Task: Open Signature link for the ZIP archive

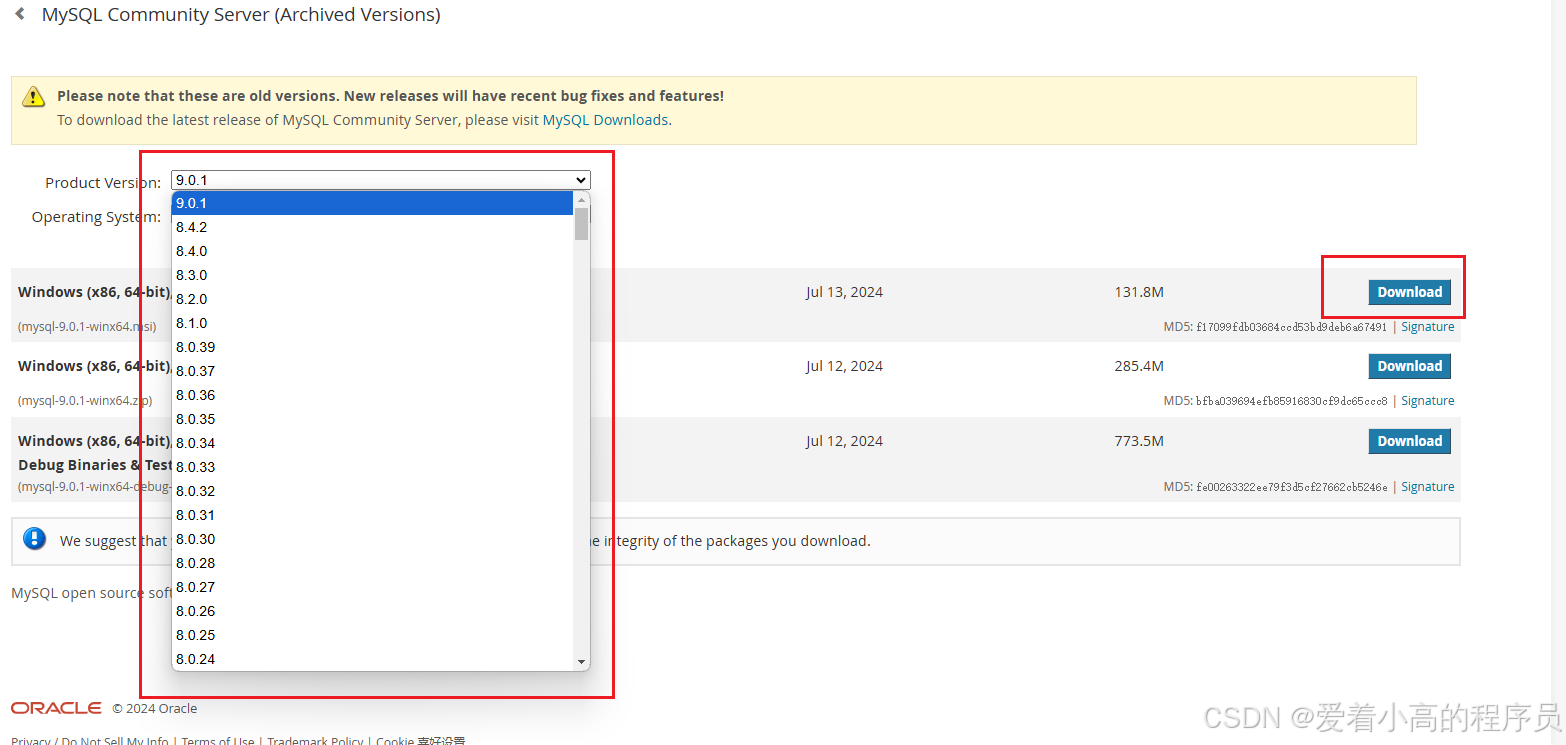Action: pos(1427,401)
